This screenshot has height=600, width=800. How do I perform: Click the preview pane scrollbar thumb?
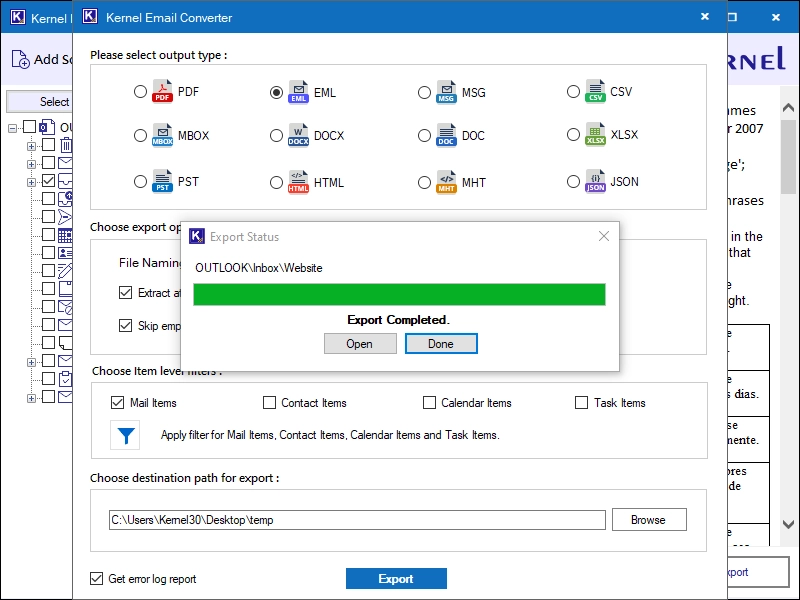788,157
